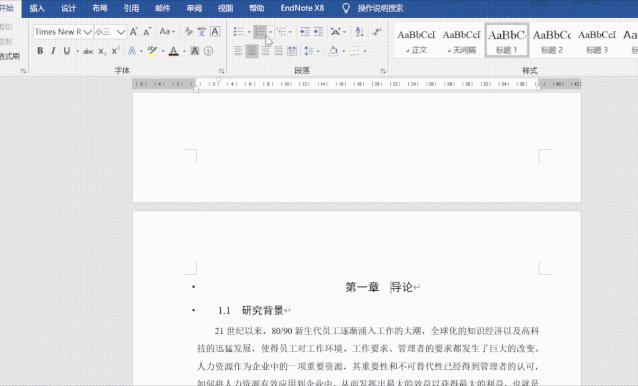Apply yellow text highlight color
638x386 pixels.
click(153, 51)
